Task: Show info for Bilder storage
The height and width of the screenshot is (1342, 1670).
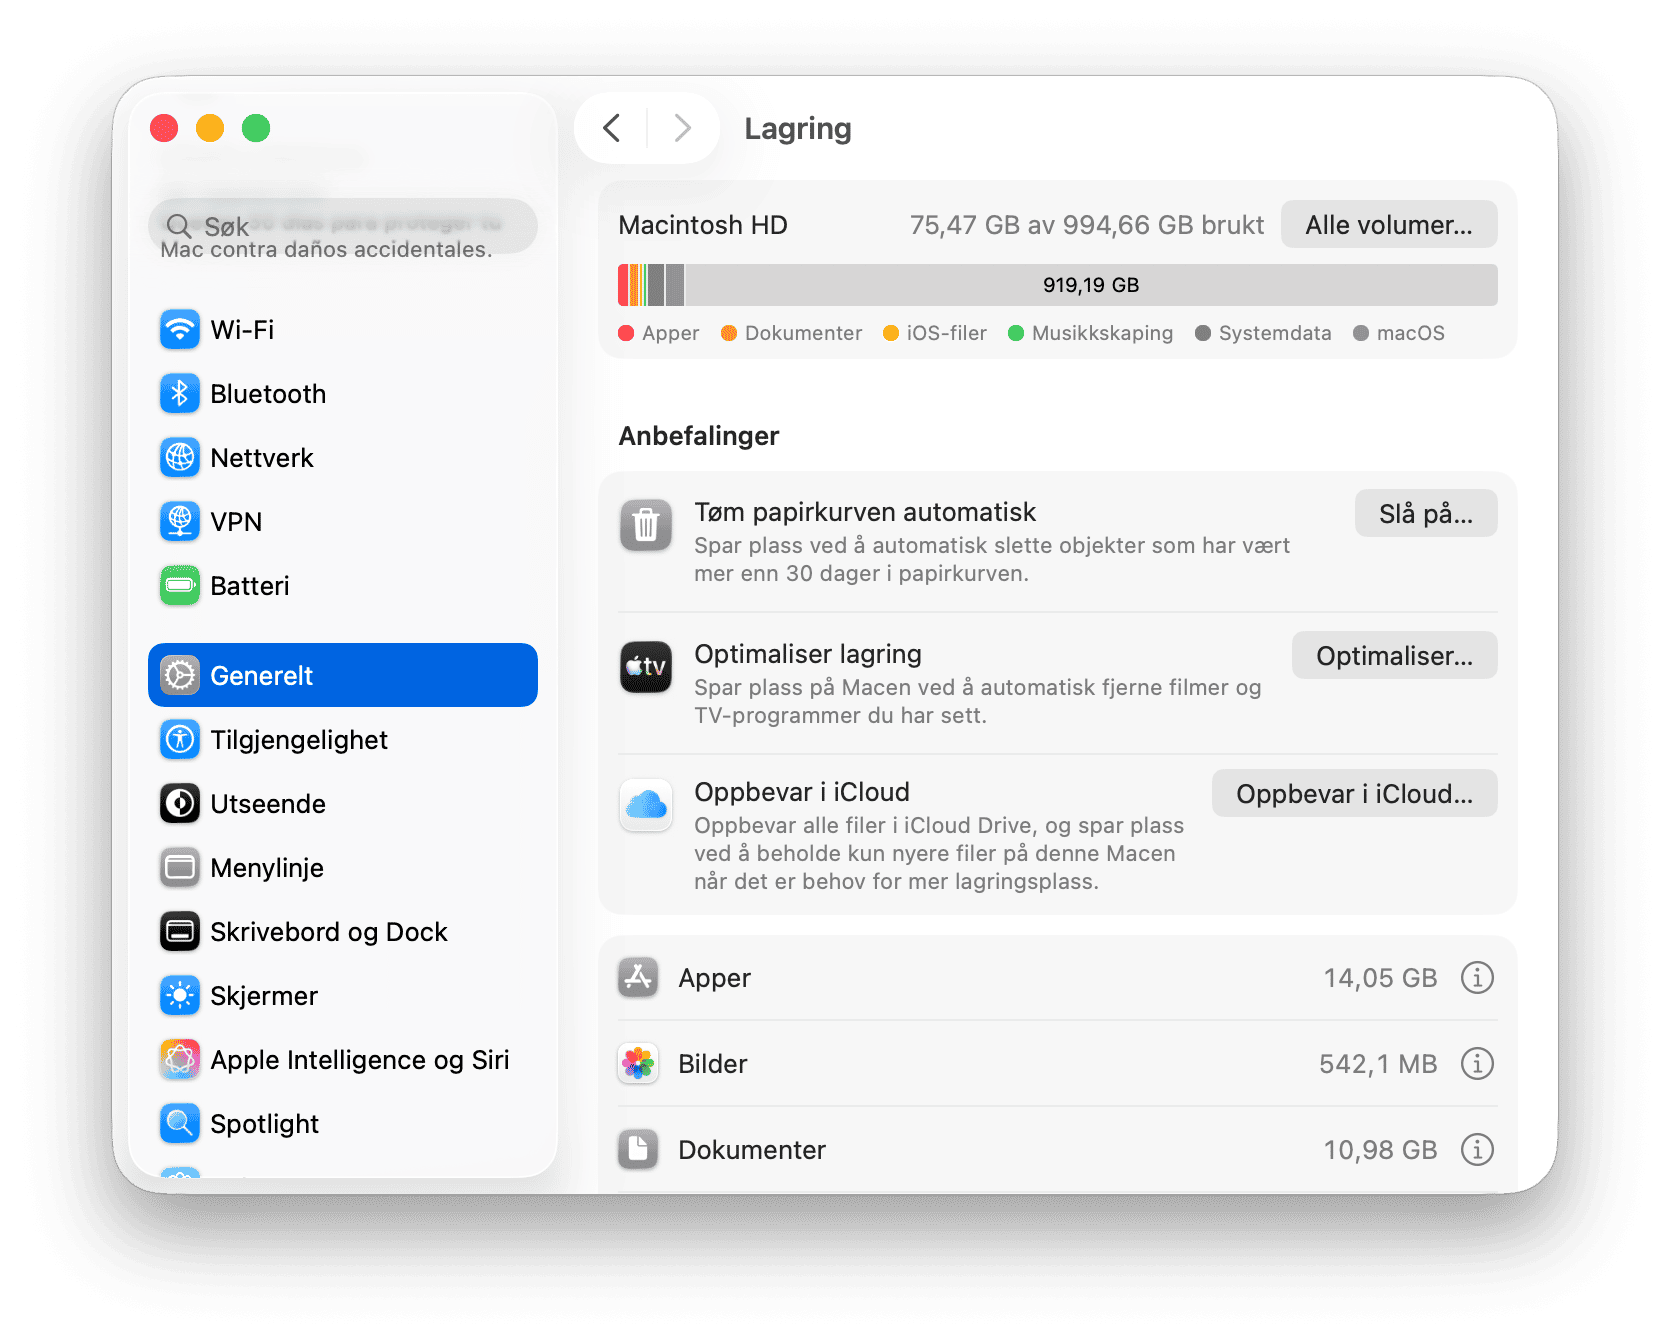Action: 1477,1064
